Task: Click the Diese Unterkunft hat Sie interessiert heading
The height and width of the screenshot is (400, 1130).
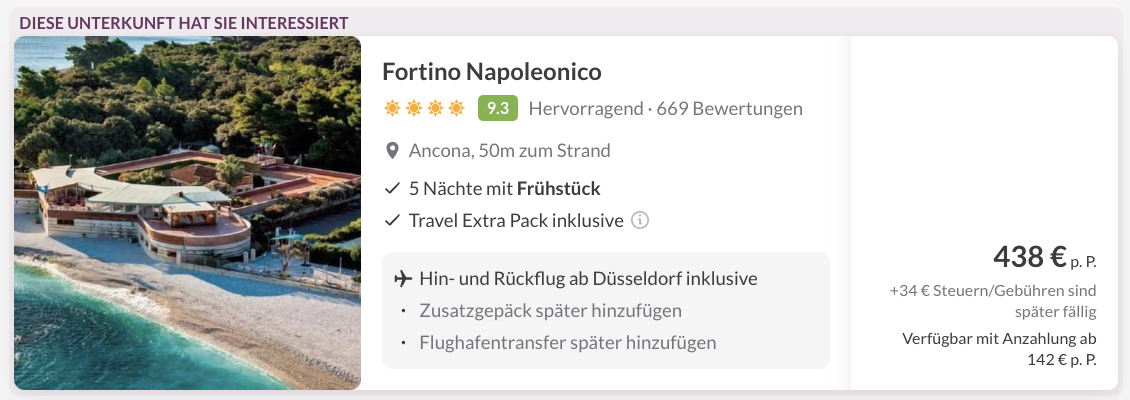Action: (184, 22)
